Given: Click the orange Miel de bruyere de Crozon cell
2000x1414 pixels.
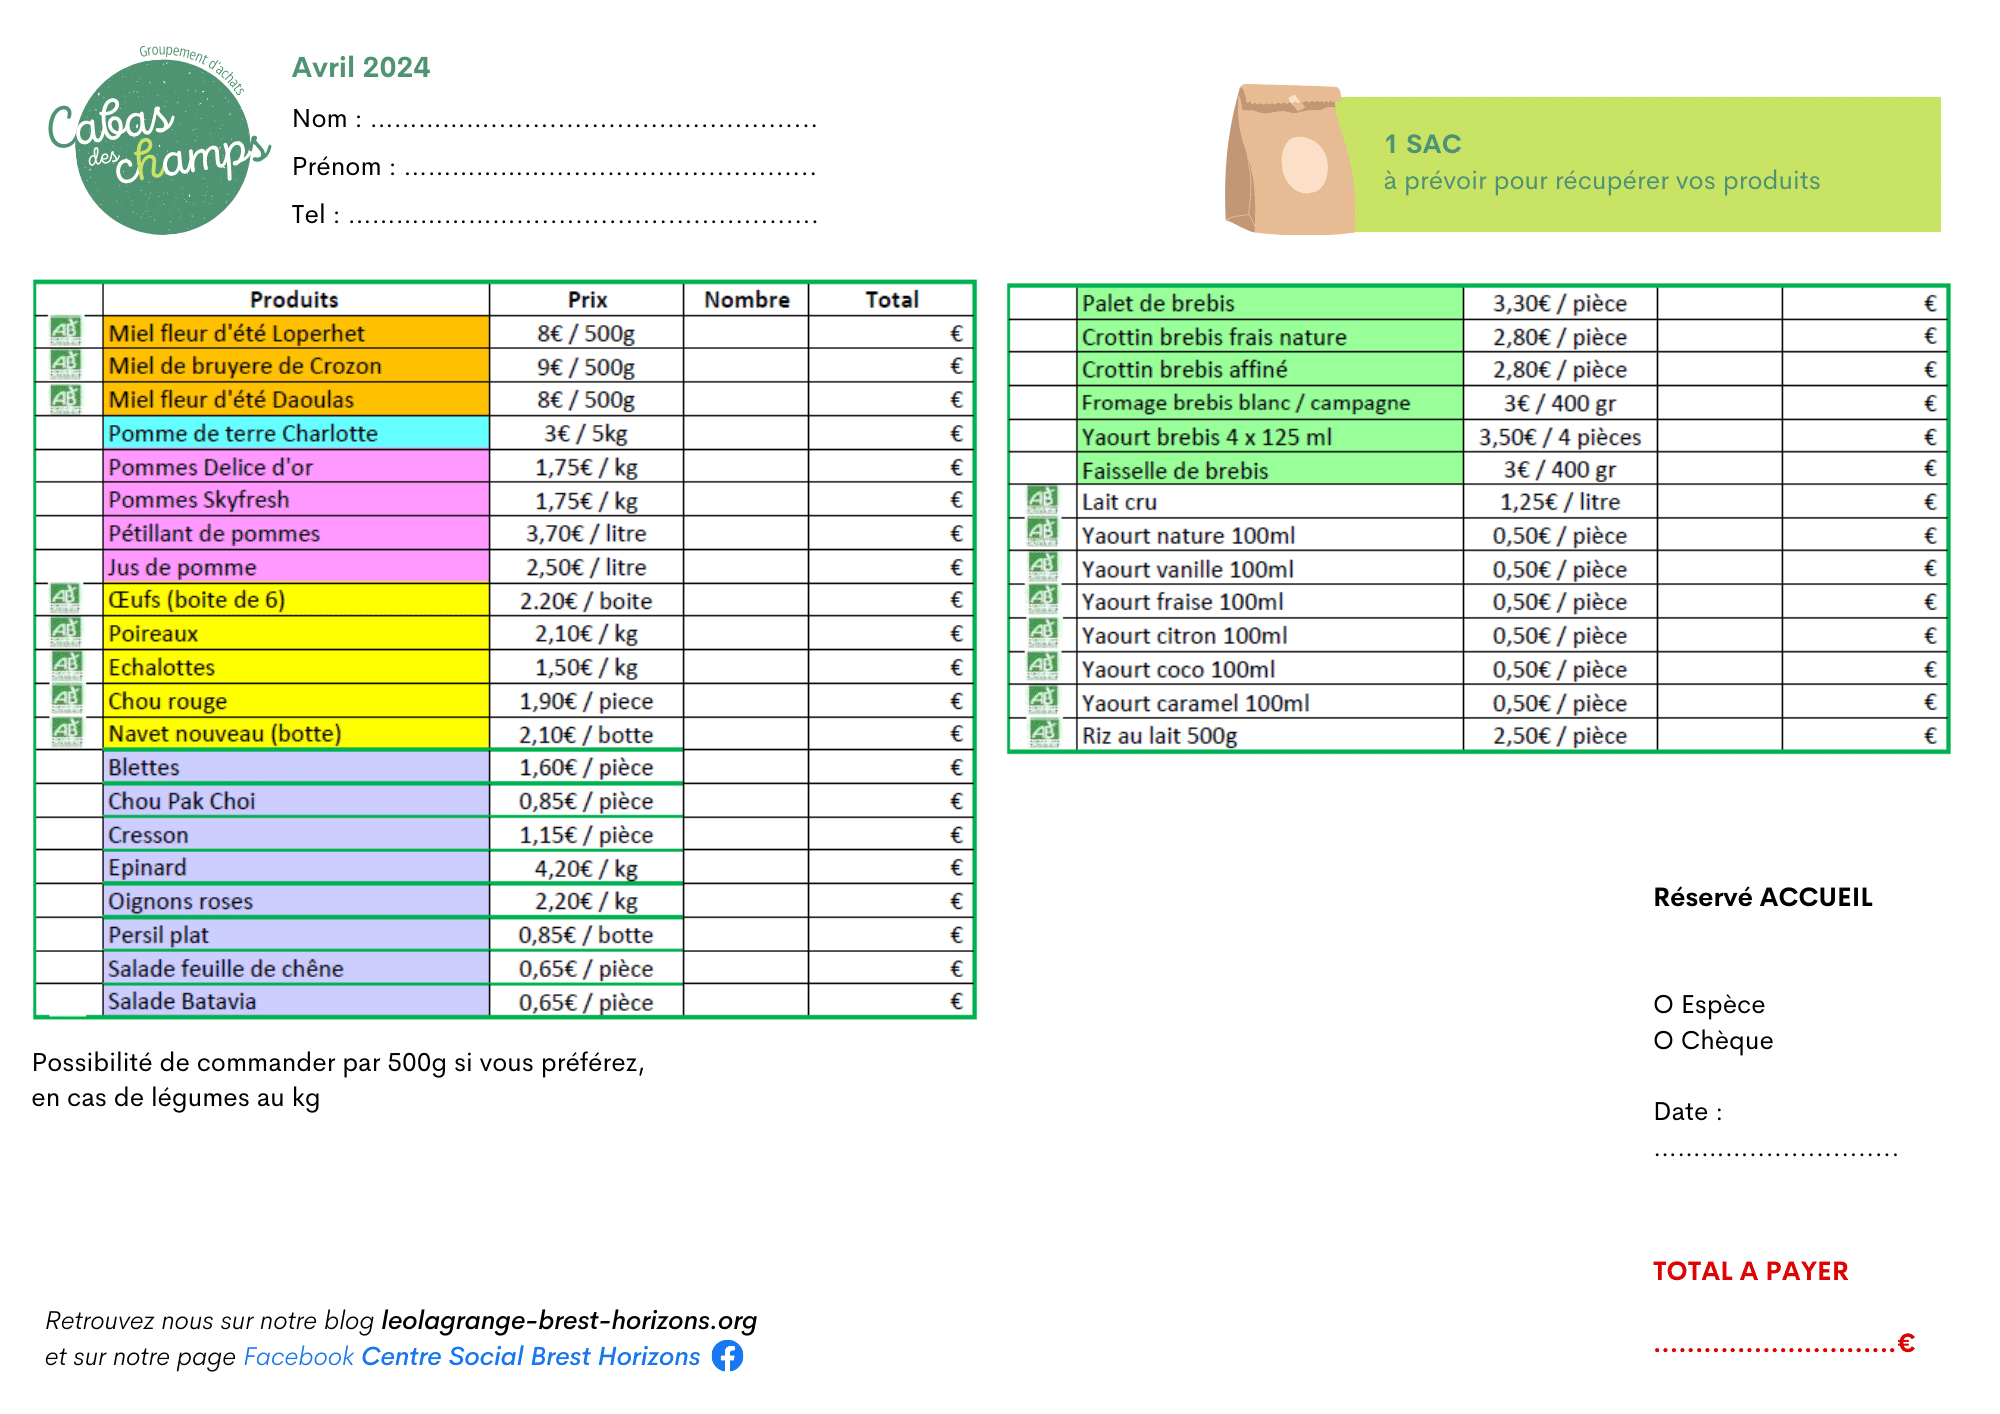Looking at the screenshot, I should tap(296, 366).
